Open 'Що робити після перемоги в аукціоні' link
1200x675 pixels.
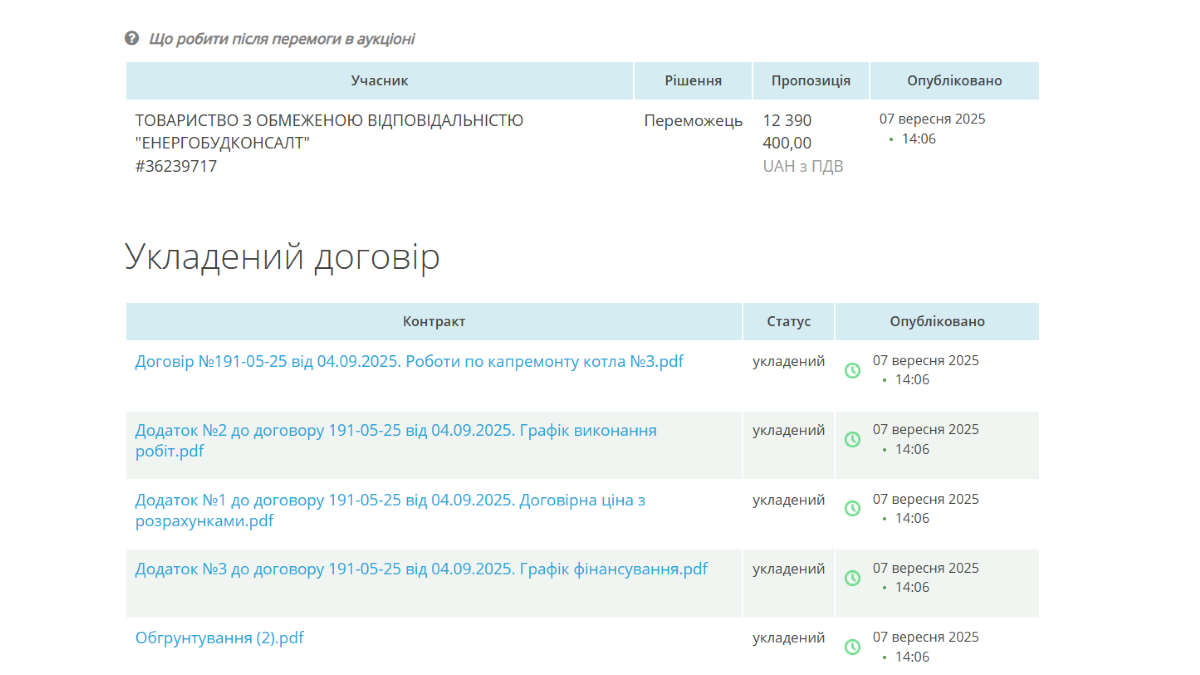click(281, 39)
